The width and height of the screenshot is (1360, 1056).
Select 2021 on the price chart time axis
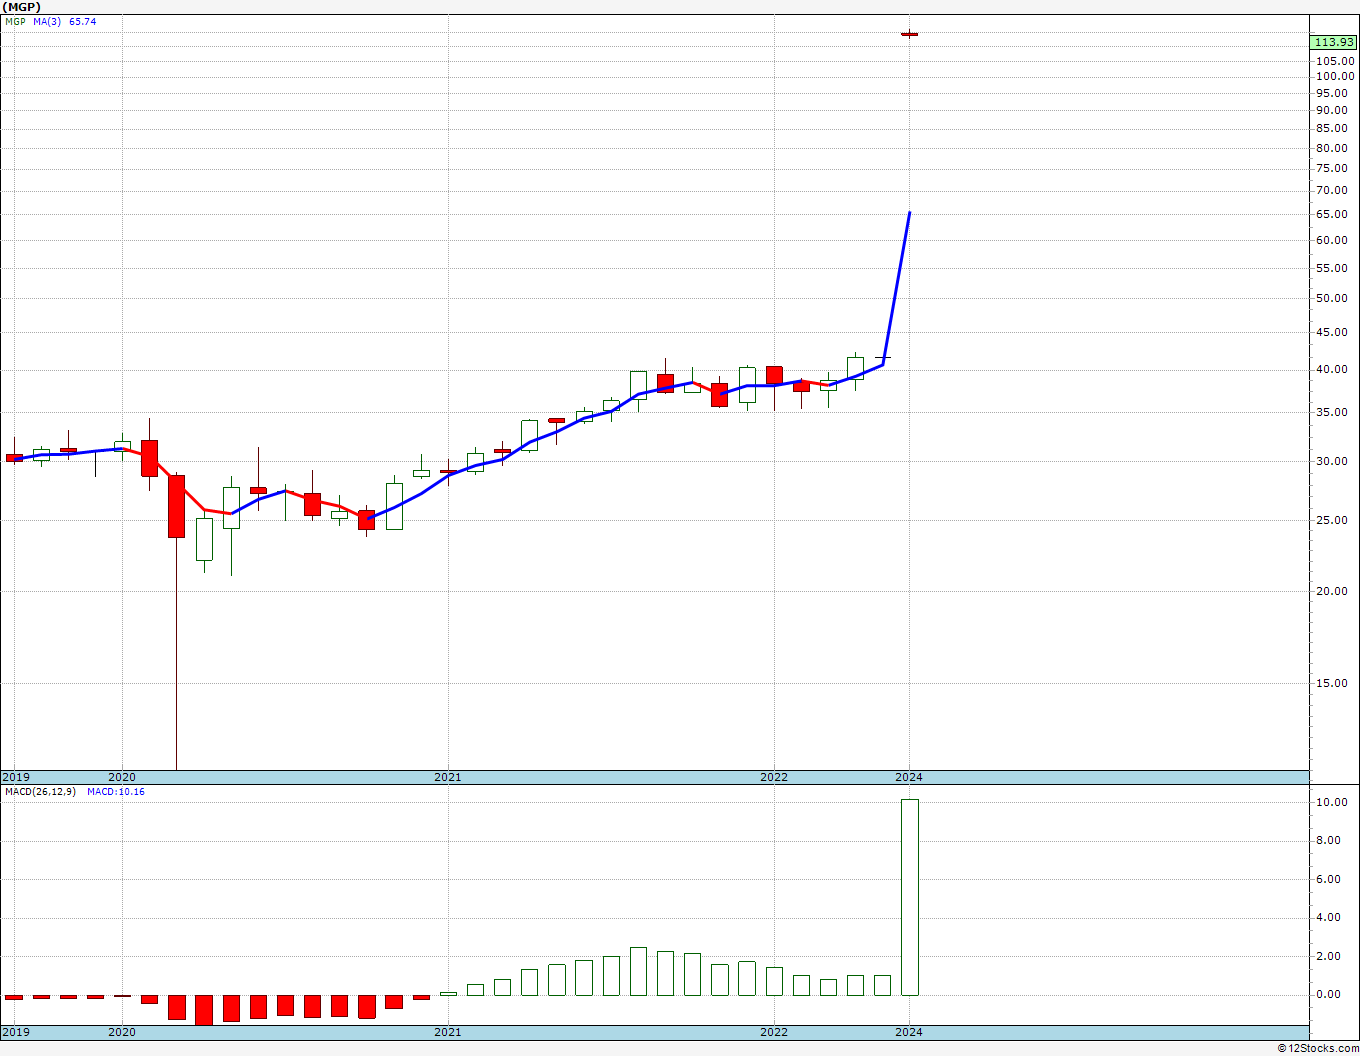pos(447,777)
